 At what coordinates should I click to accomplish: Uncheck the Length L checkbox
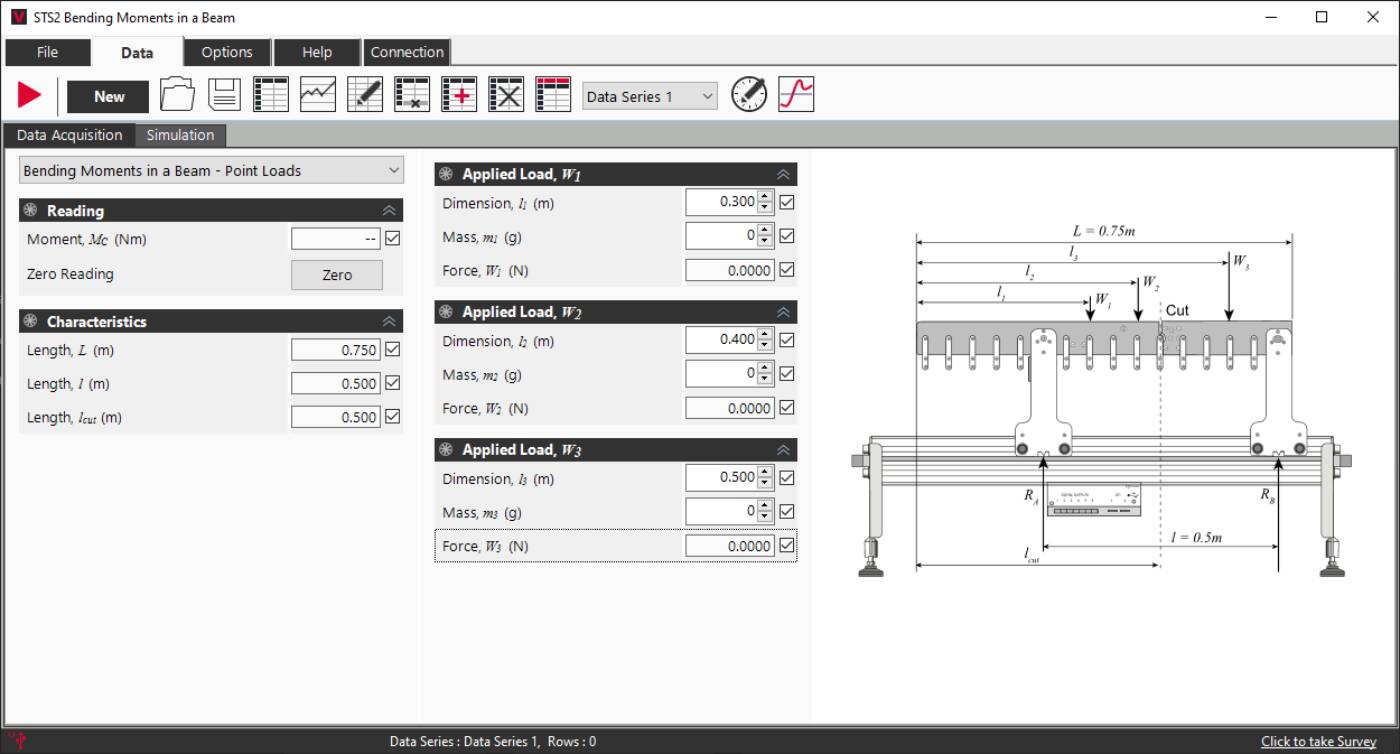tap(392, 349)
